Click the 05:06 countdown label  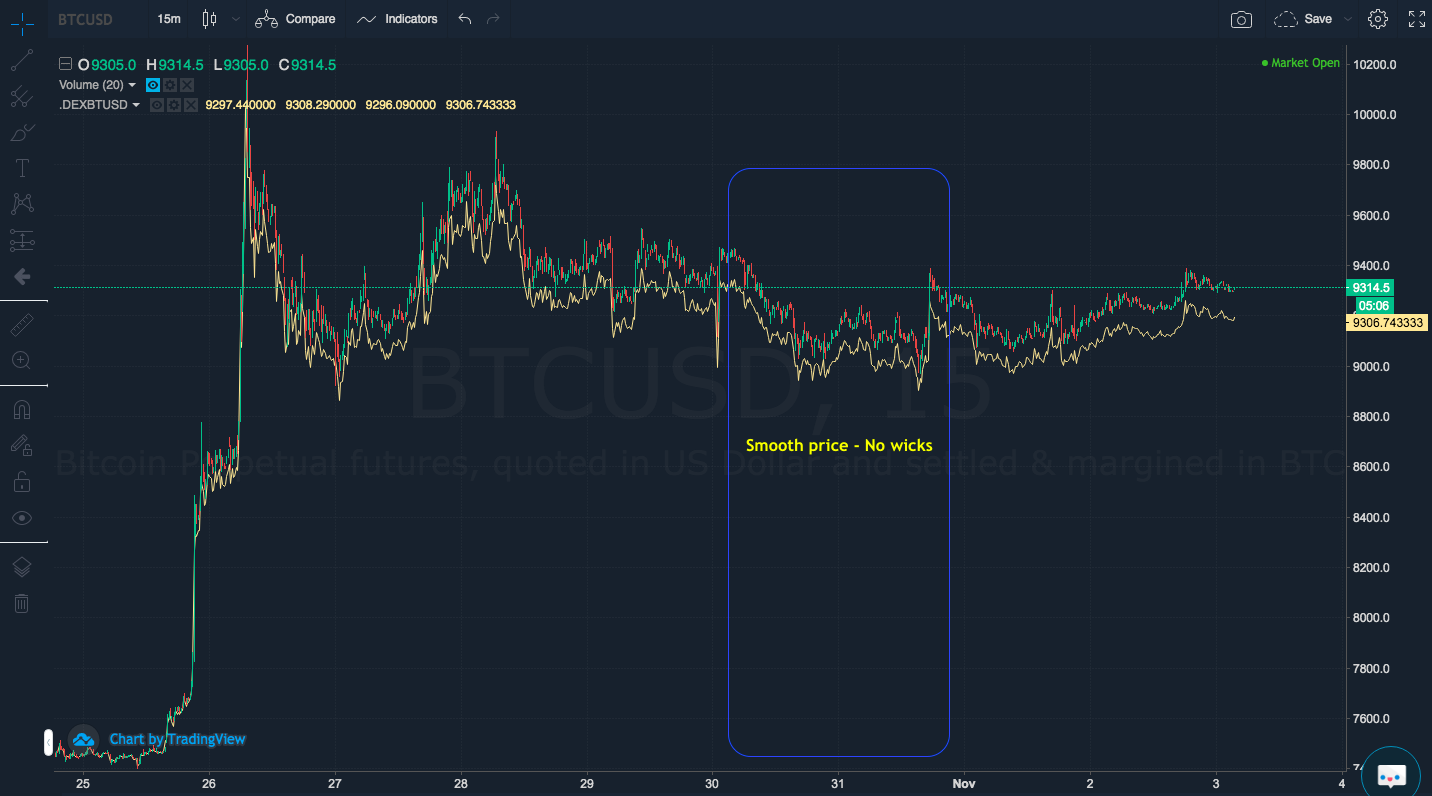(1374, 306)
